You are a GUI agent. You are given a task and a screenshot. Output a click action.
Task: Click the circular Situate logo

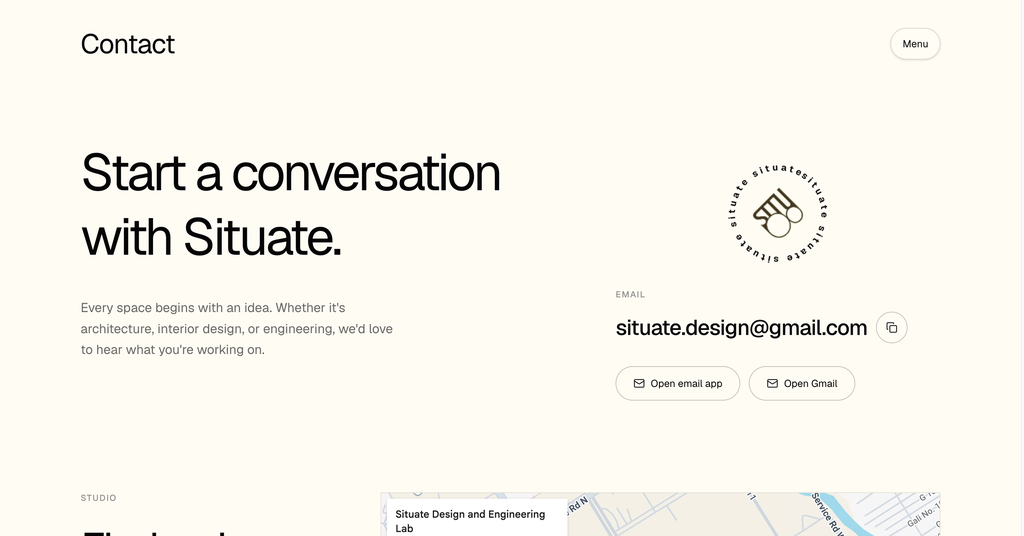[x=777, y=213]
